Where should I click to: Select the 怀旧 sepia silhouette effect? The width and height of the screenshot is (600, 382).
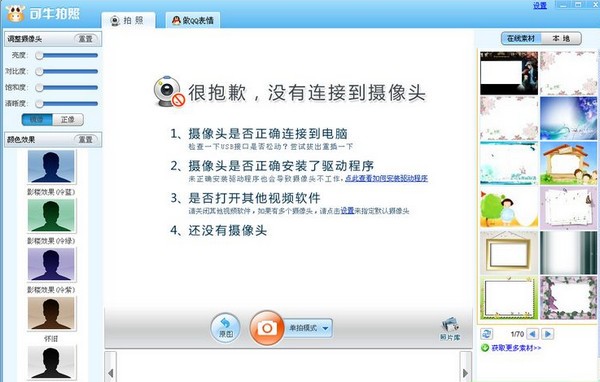[x=51, y=313]
